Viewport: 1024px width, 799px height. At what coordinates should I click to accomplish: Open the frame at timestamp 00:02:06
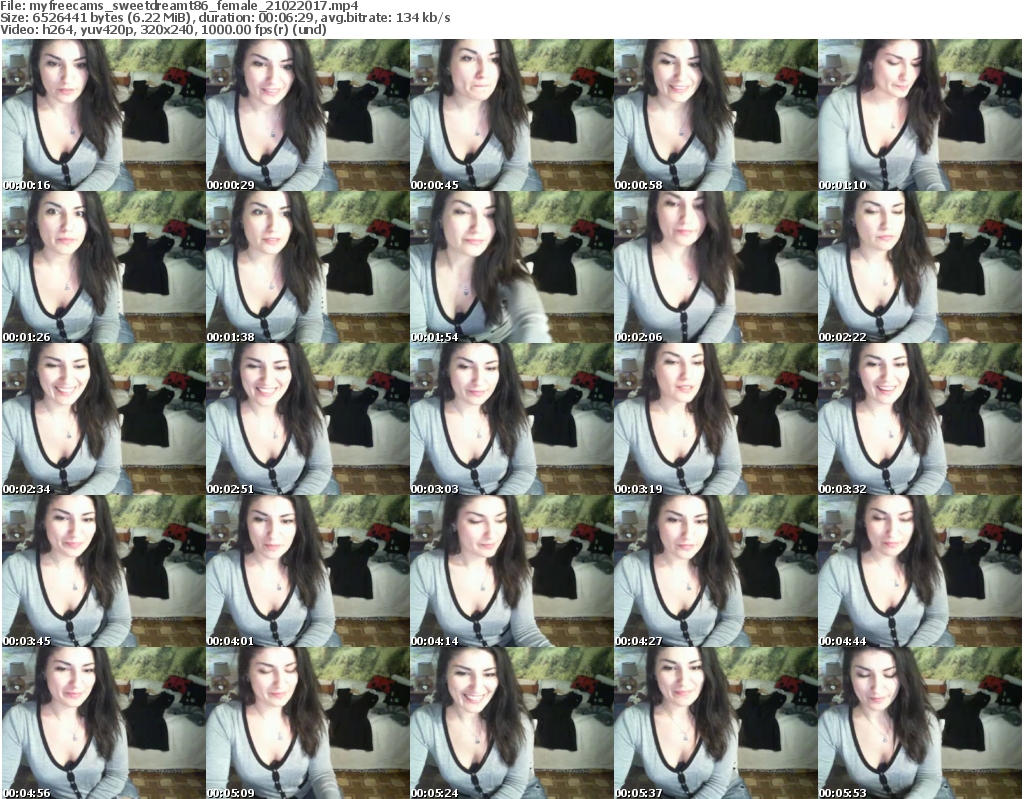click(715, 267)
